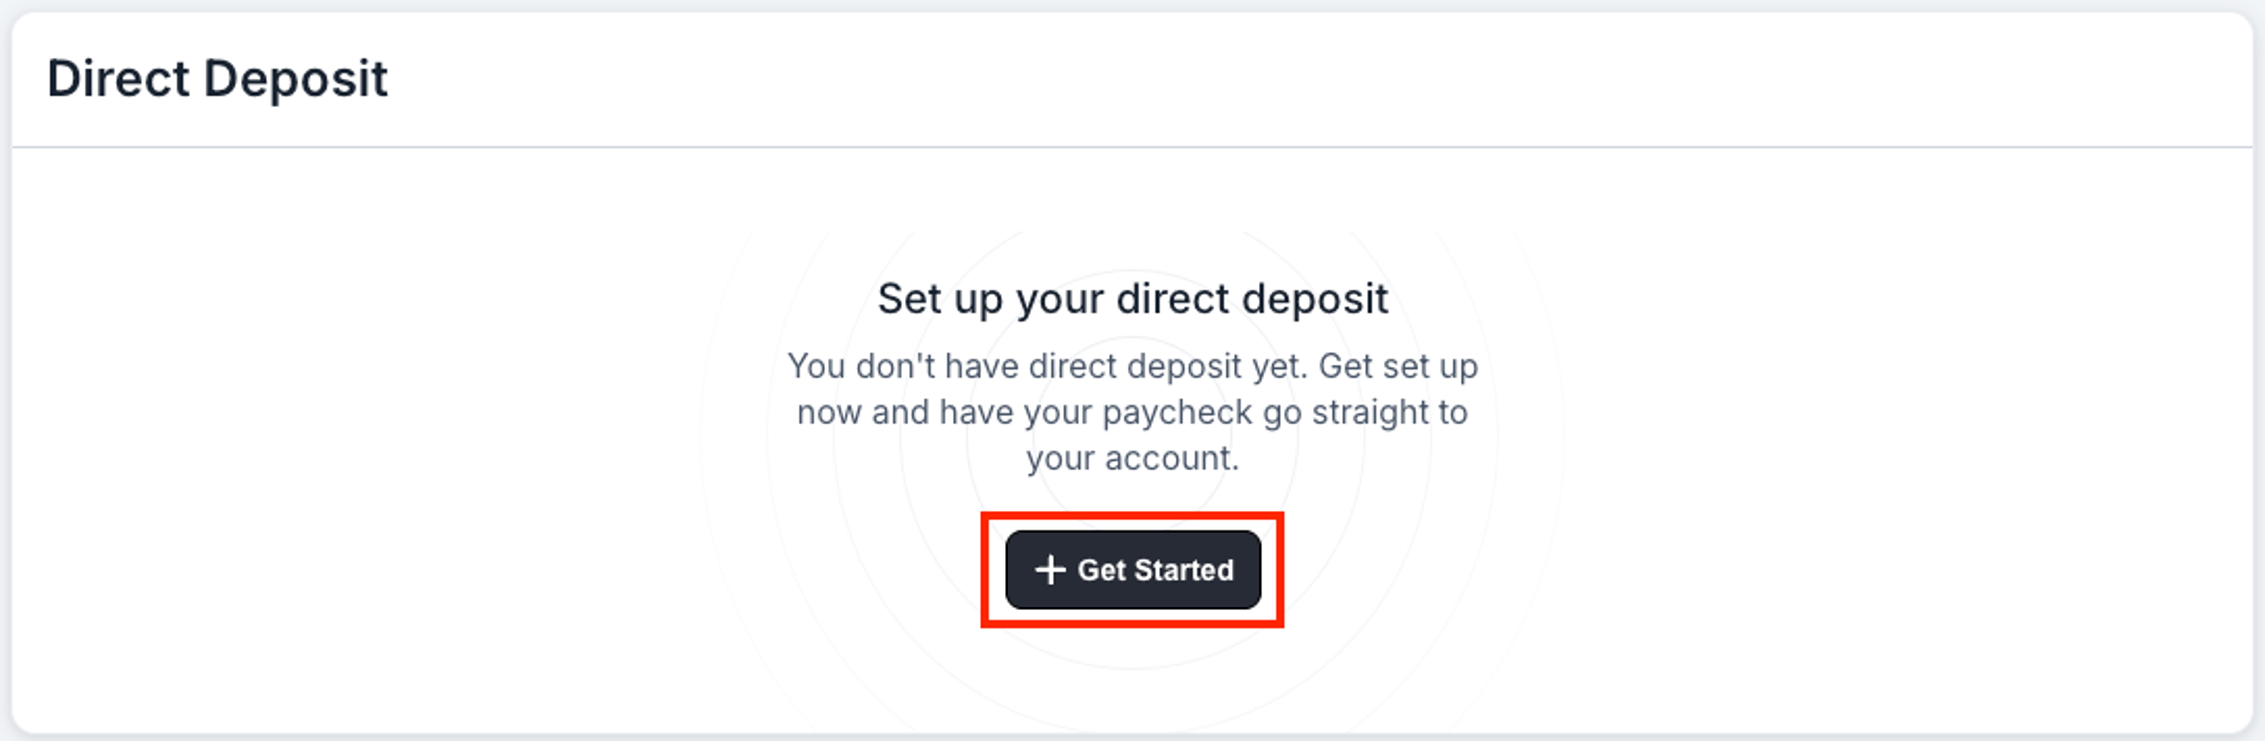Click the word "You" starting the description
Screen dimensions: 2266x742
point(816,366)
